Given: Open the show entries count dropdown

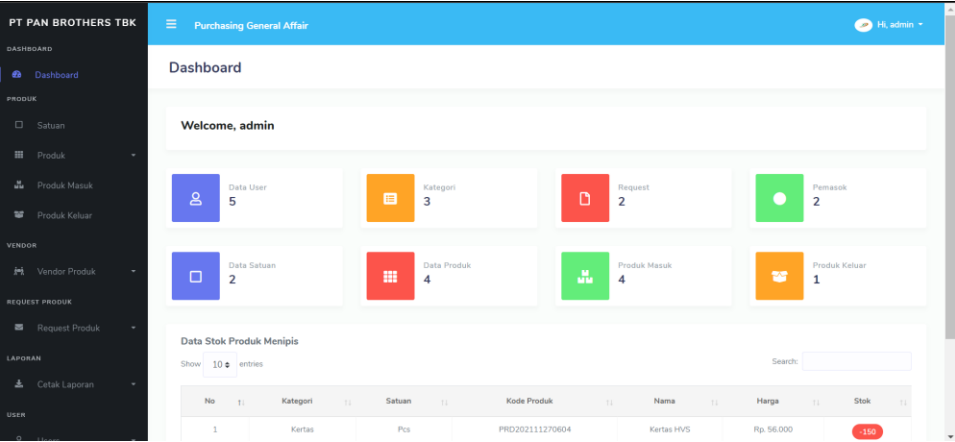Looking at the screenshot, I should tap(219, 364).
